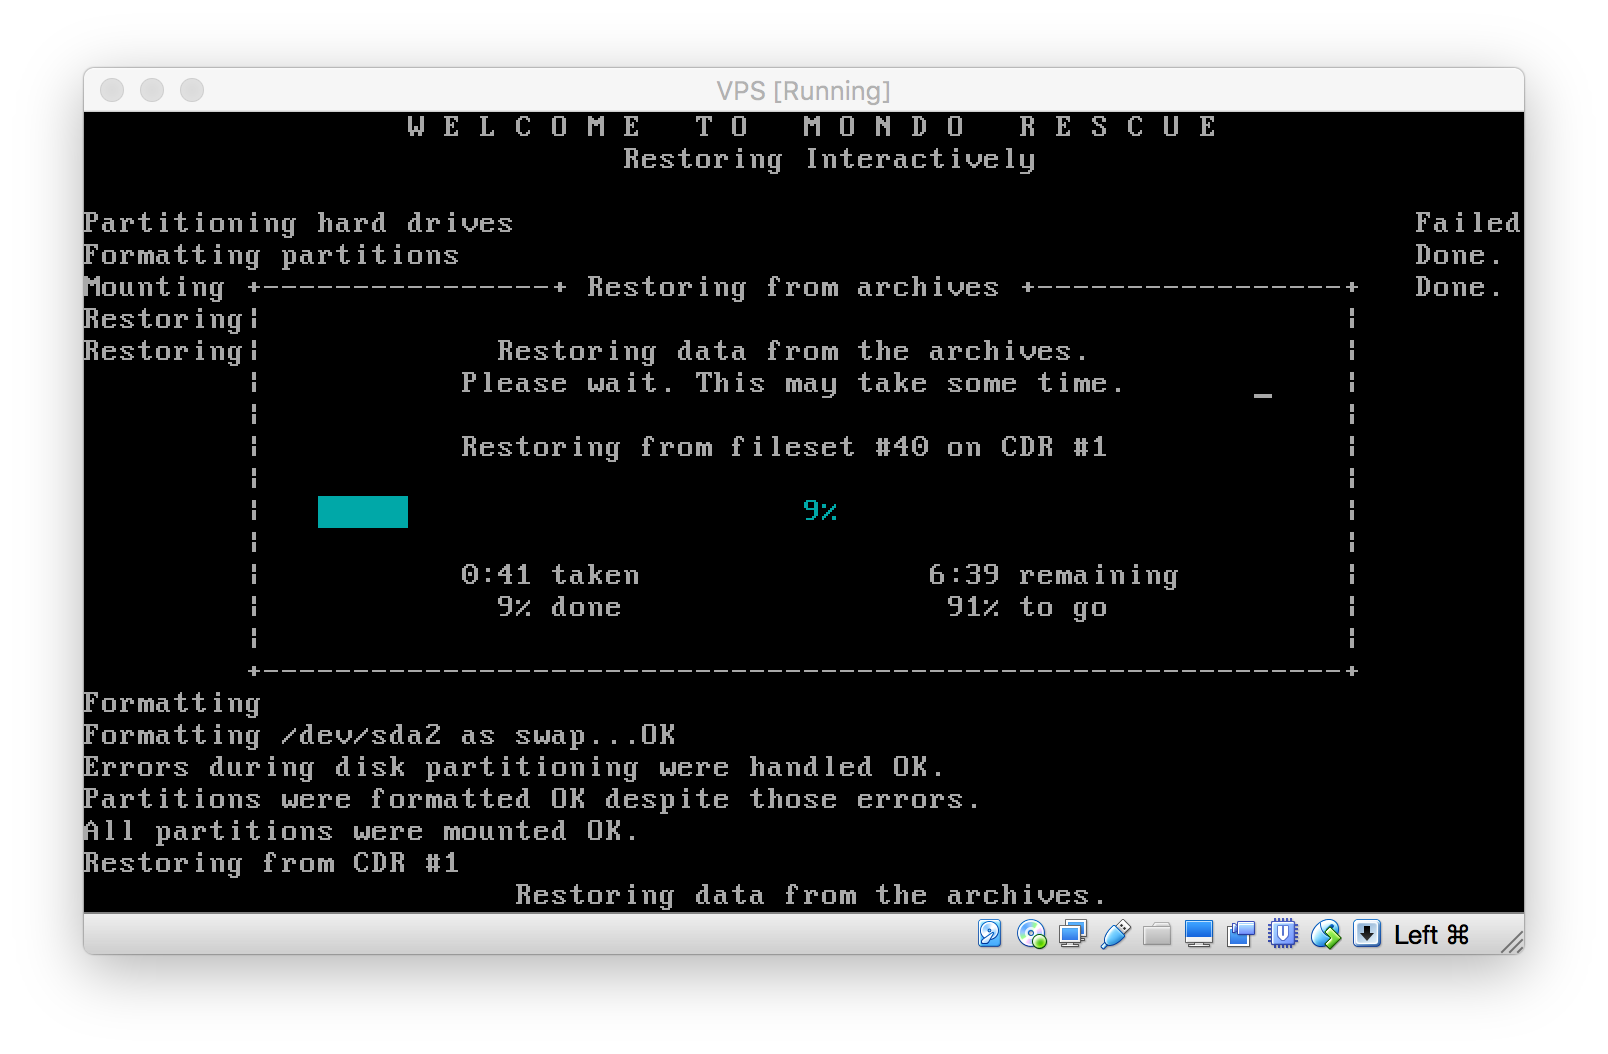Toggle the keyboard capture arrow indicator
Image resolution: width=1608 pixels, height=1054 pixels.
coord(1367,934)
